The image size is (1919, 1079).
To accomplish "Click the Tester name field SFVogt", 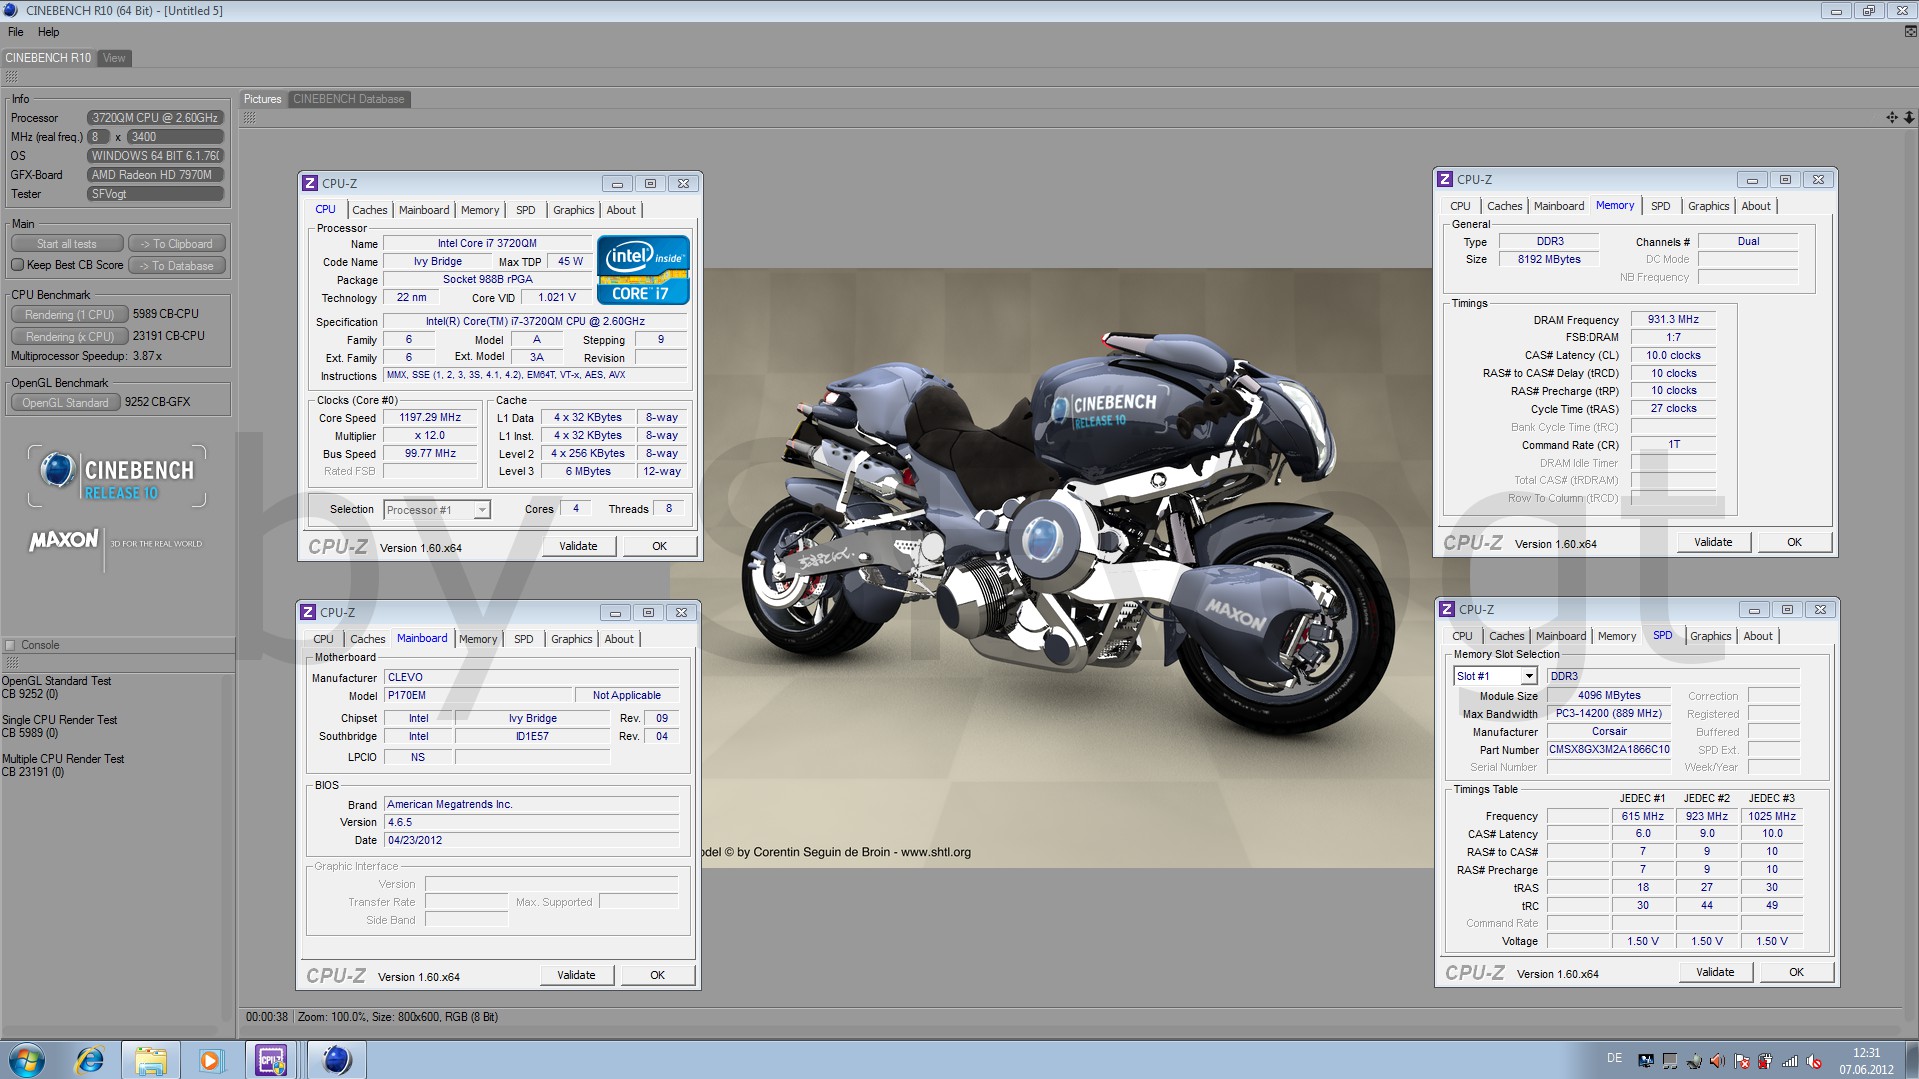I will [x=155, y=194].
